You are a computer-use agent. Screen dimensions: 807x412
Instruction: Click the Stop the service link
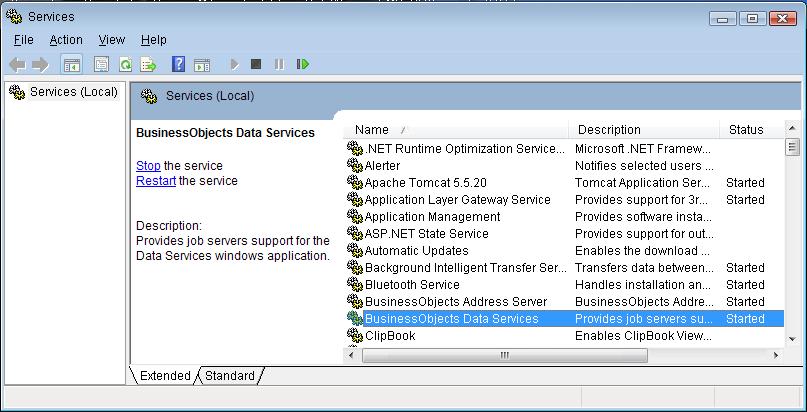pyautogui.click(x=148, y=166)
